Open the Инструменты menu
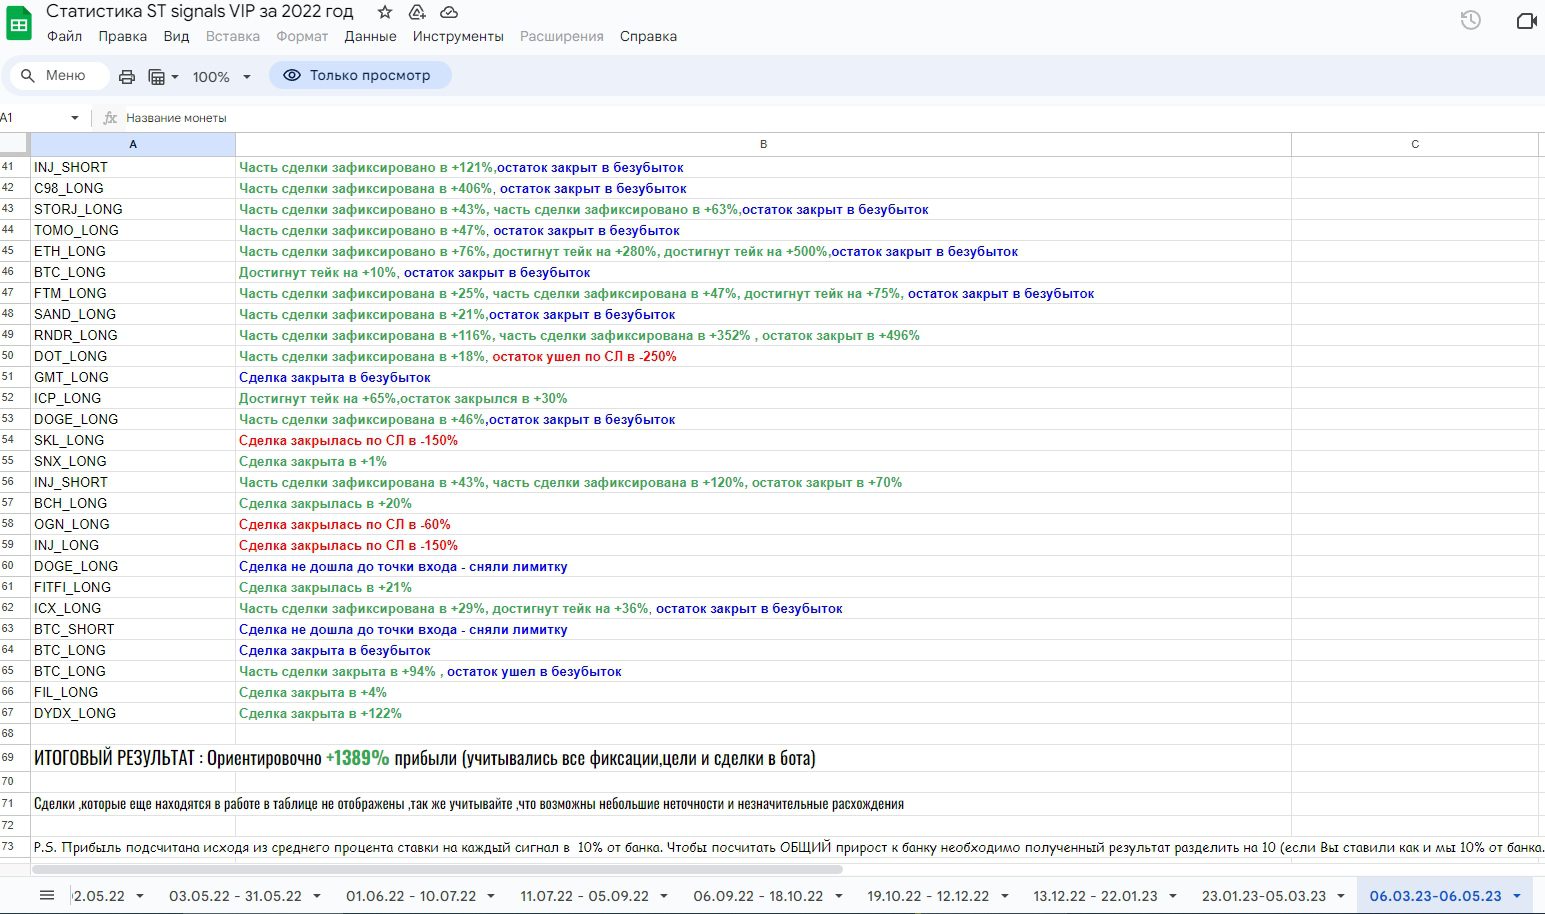Screen dimensions: 1545x914 [x=458, y=36]
